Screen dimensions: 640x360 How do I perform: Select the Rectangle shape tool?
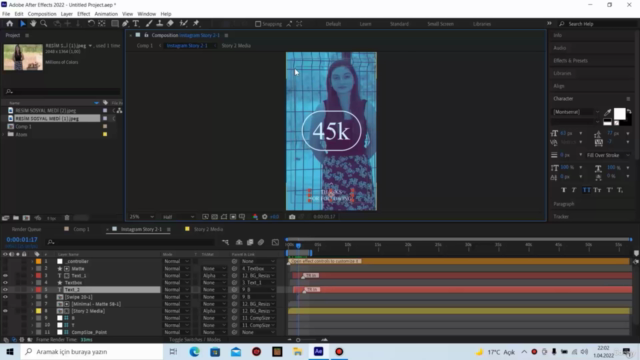115,24
